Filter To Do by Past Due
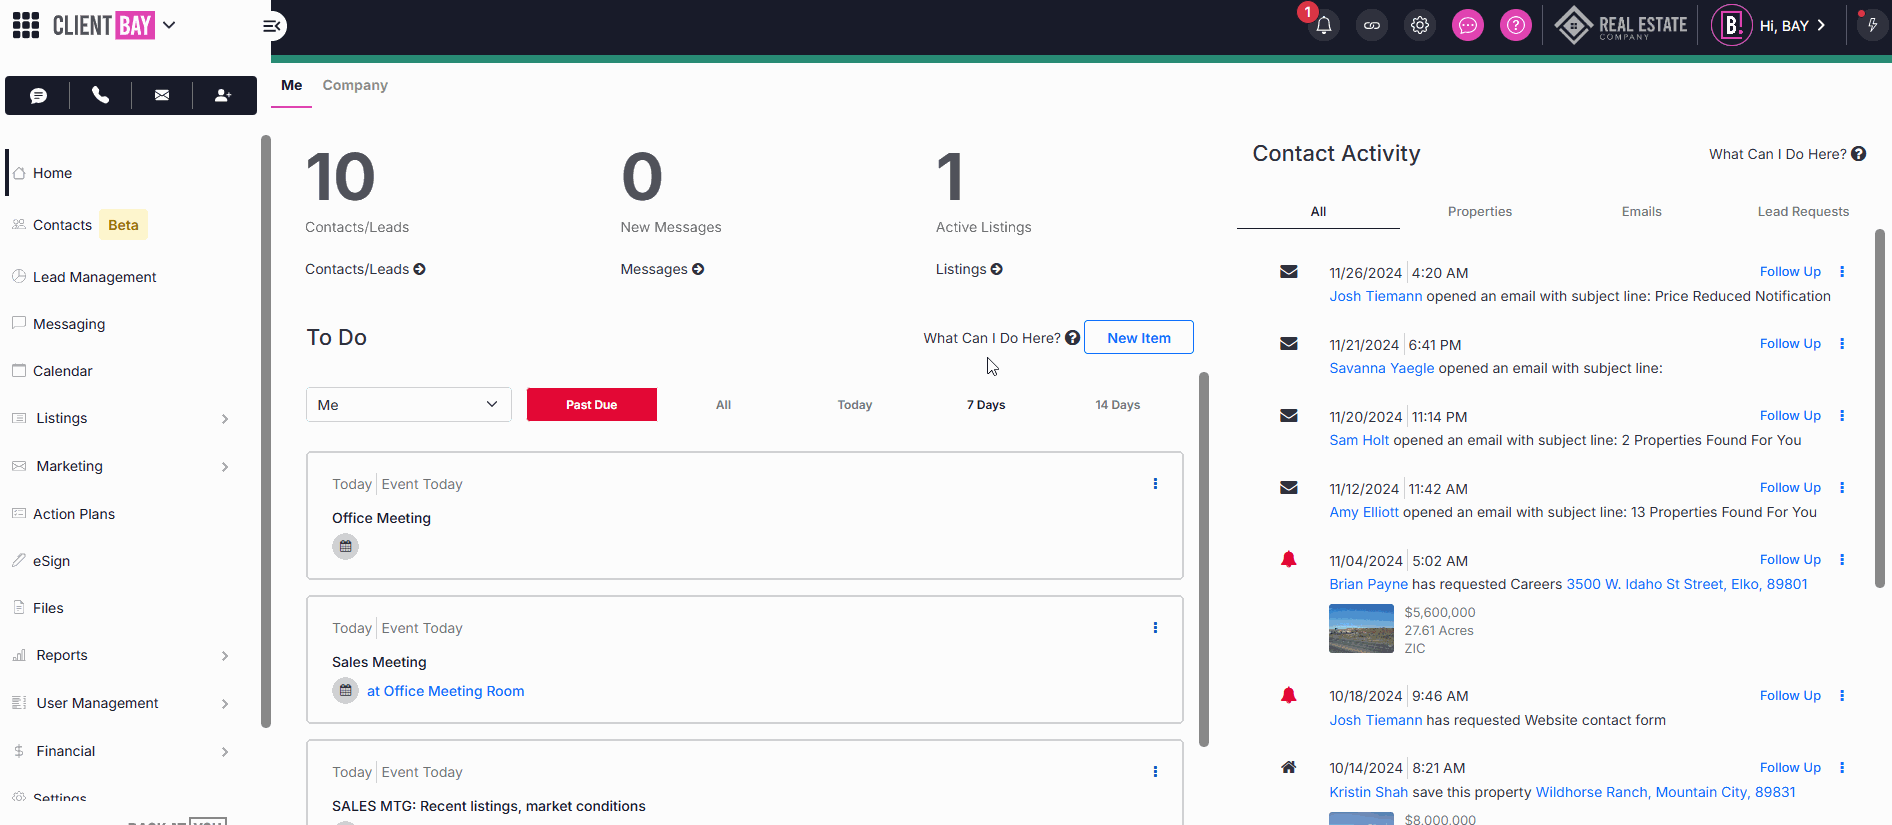 pyautogui.click(x=592, y=405)
